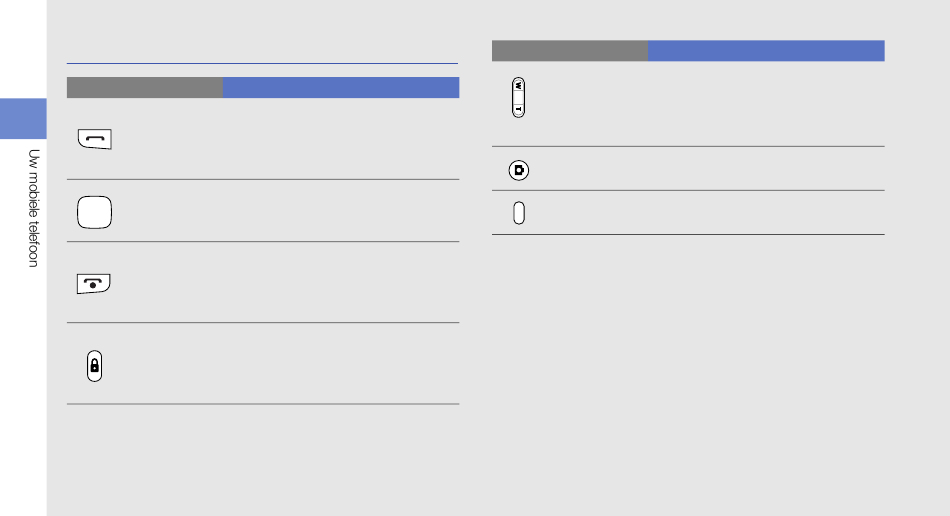Select the blue header cell of left table
Image resolution: width=950 pixels, height=516 pixels.
tap(341, 87)
